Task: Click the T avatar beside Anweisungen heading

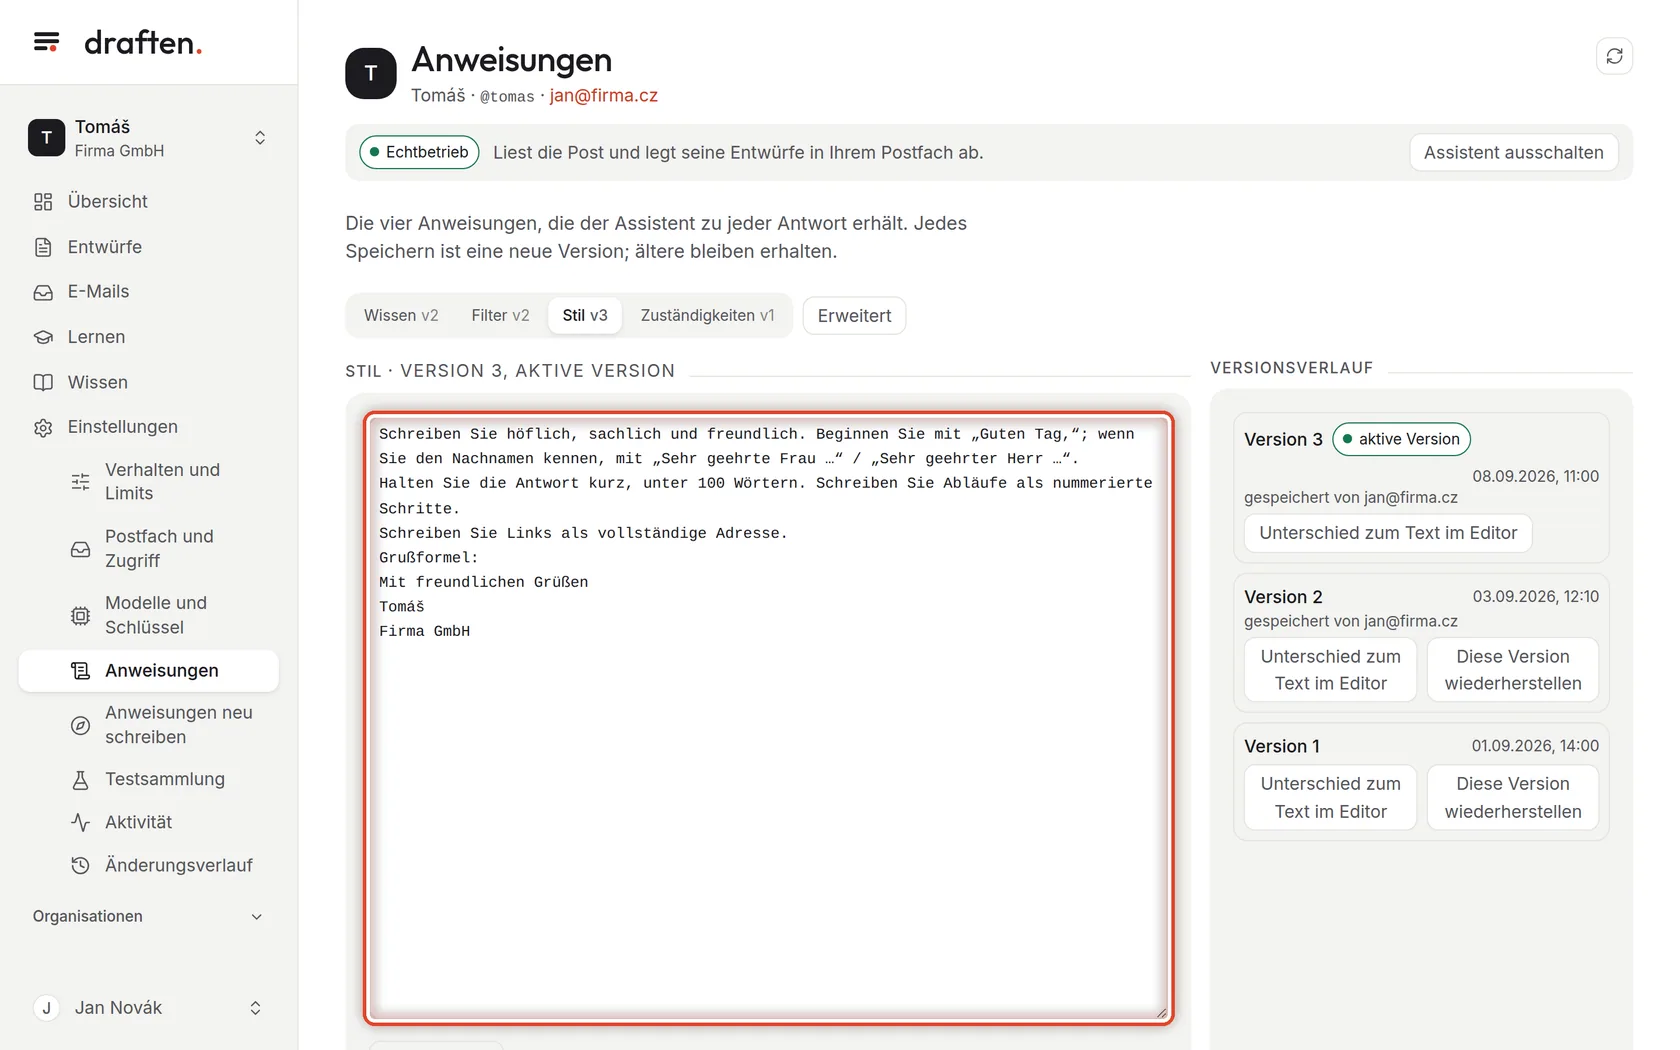Action: 371,73
